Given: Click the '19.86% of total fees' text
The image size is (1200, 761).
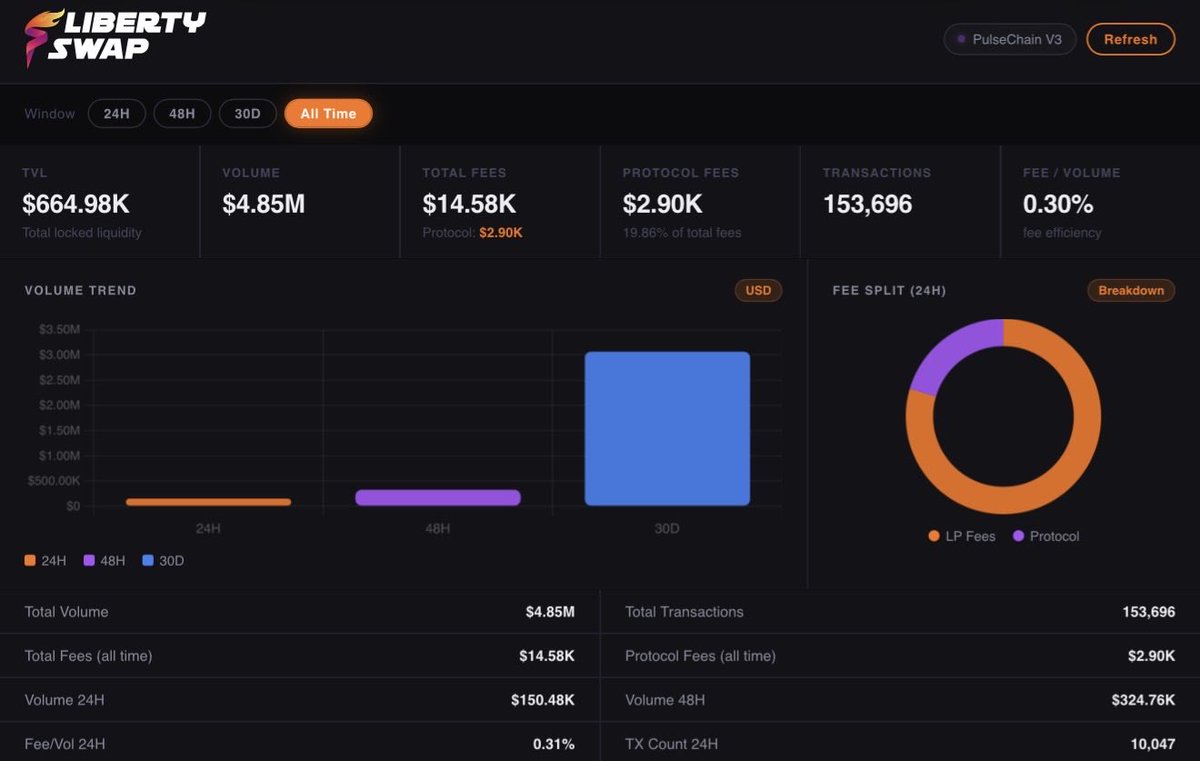Looking at the screenshot, I should pos(682,233).
